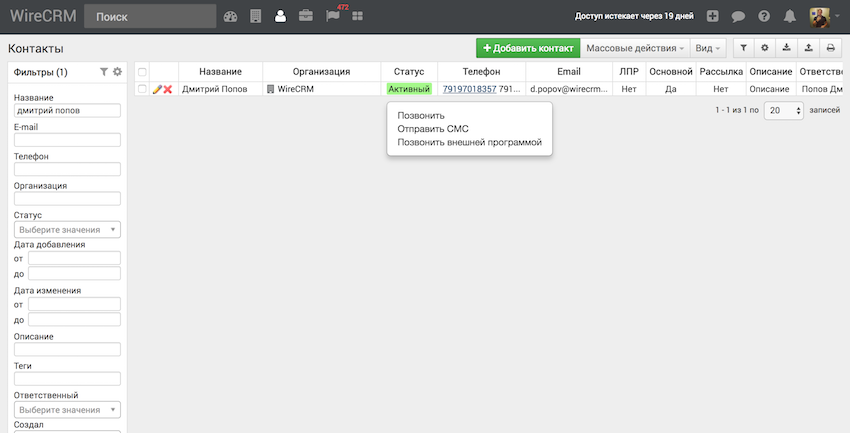Viewport: 850px width, 433px height.
Task: Open the organizations building icon in top bar
Action: pyautogui.click(x=256, y=16)
